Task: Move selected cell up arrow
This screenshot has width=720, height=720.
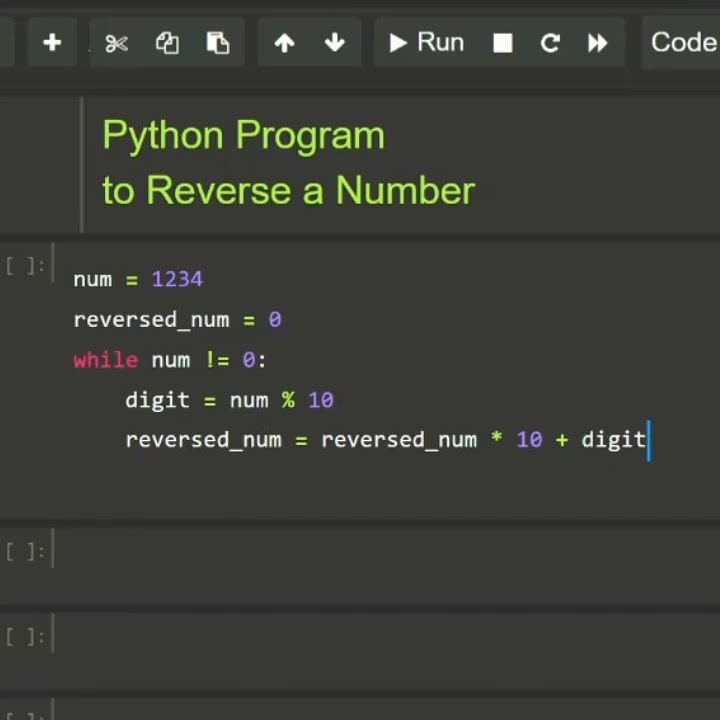Action: click(285, 43)
